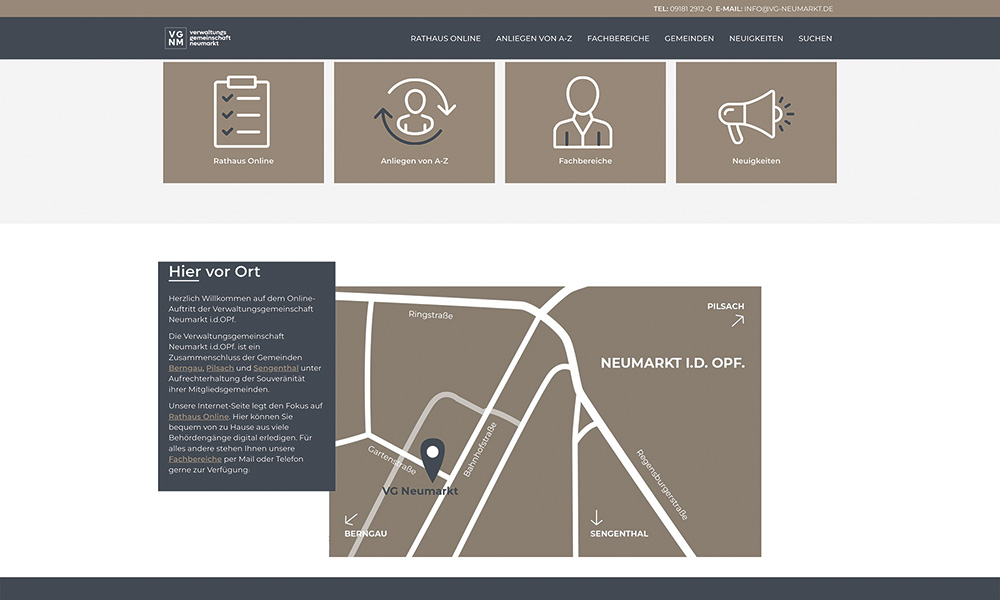Open the Anliegen von A-Z person cycle icon

(x=415, y=112)
